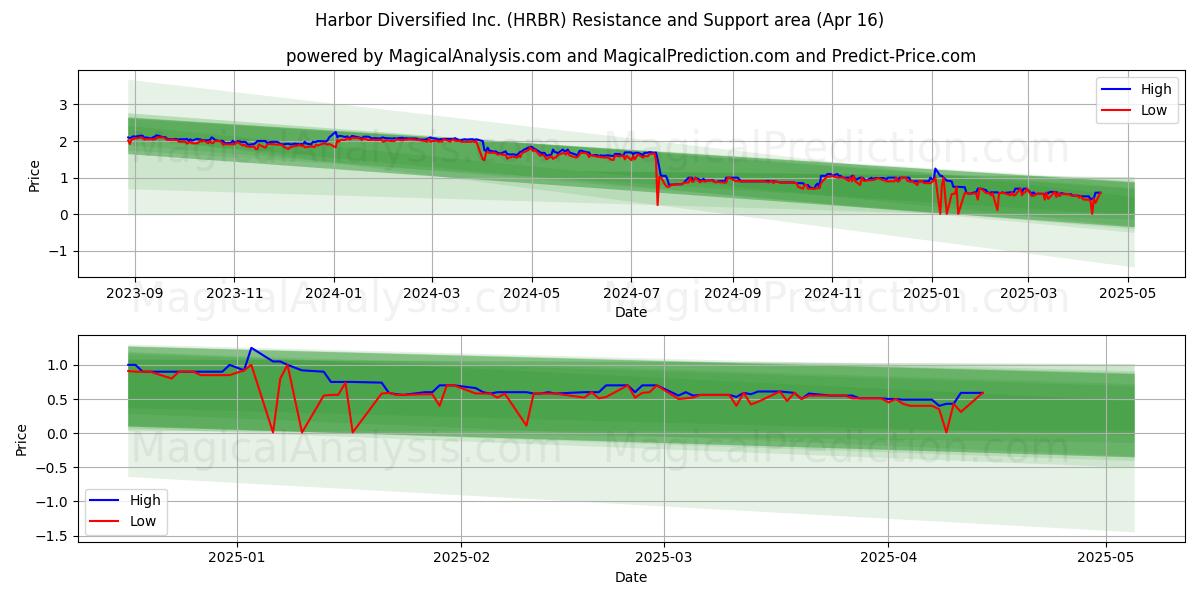Click the 'Date' axis label under top chart
Viewport: 1200px width, 600px height.
coord(631,313)
